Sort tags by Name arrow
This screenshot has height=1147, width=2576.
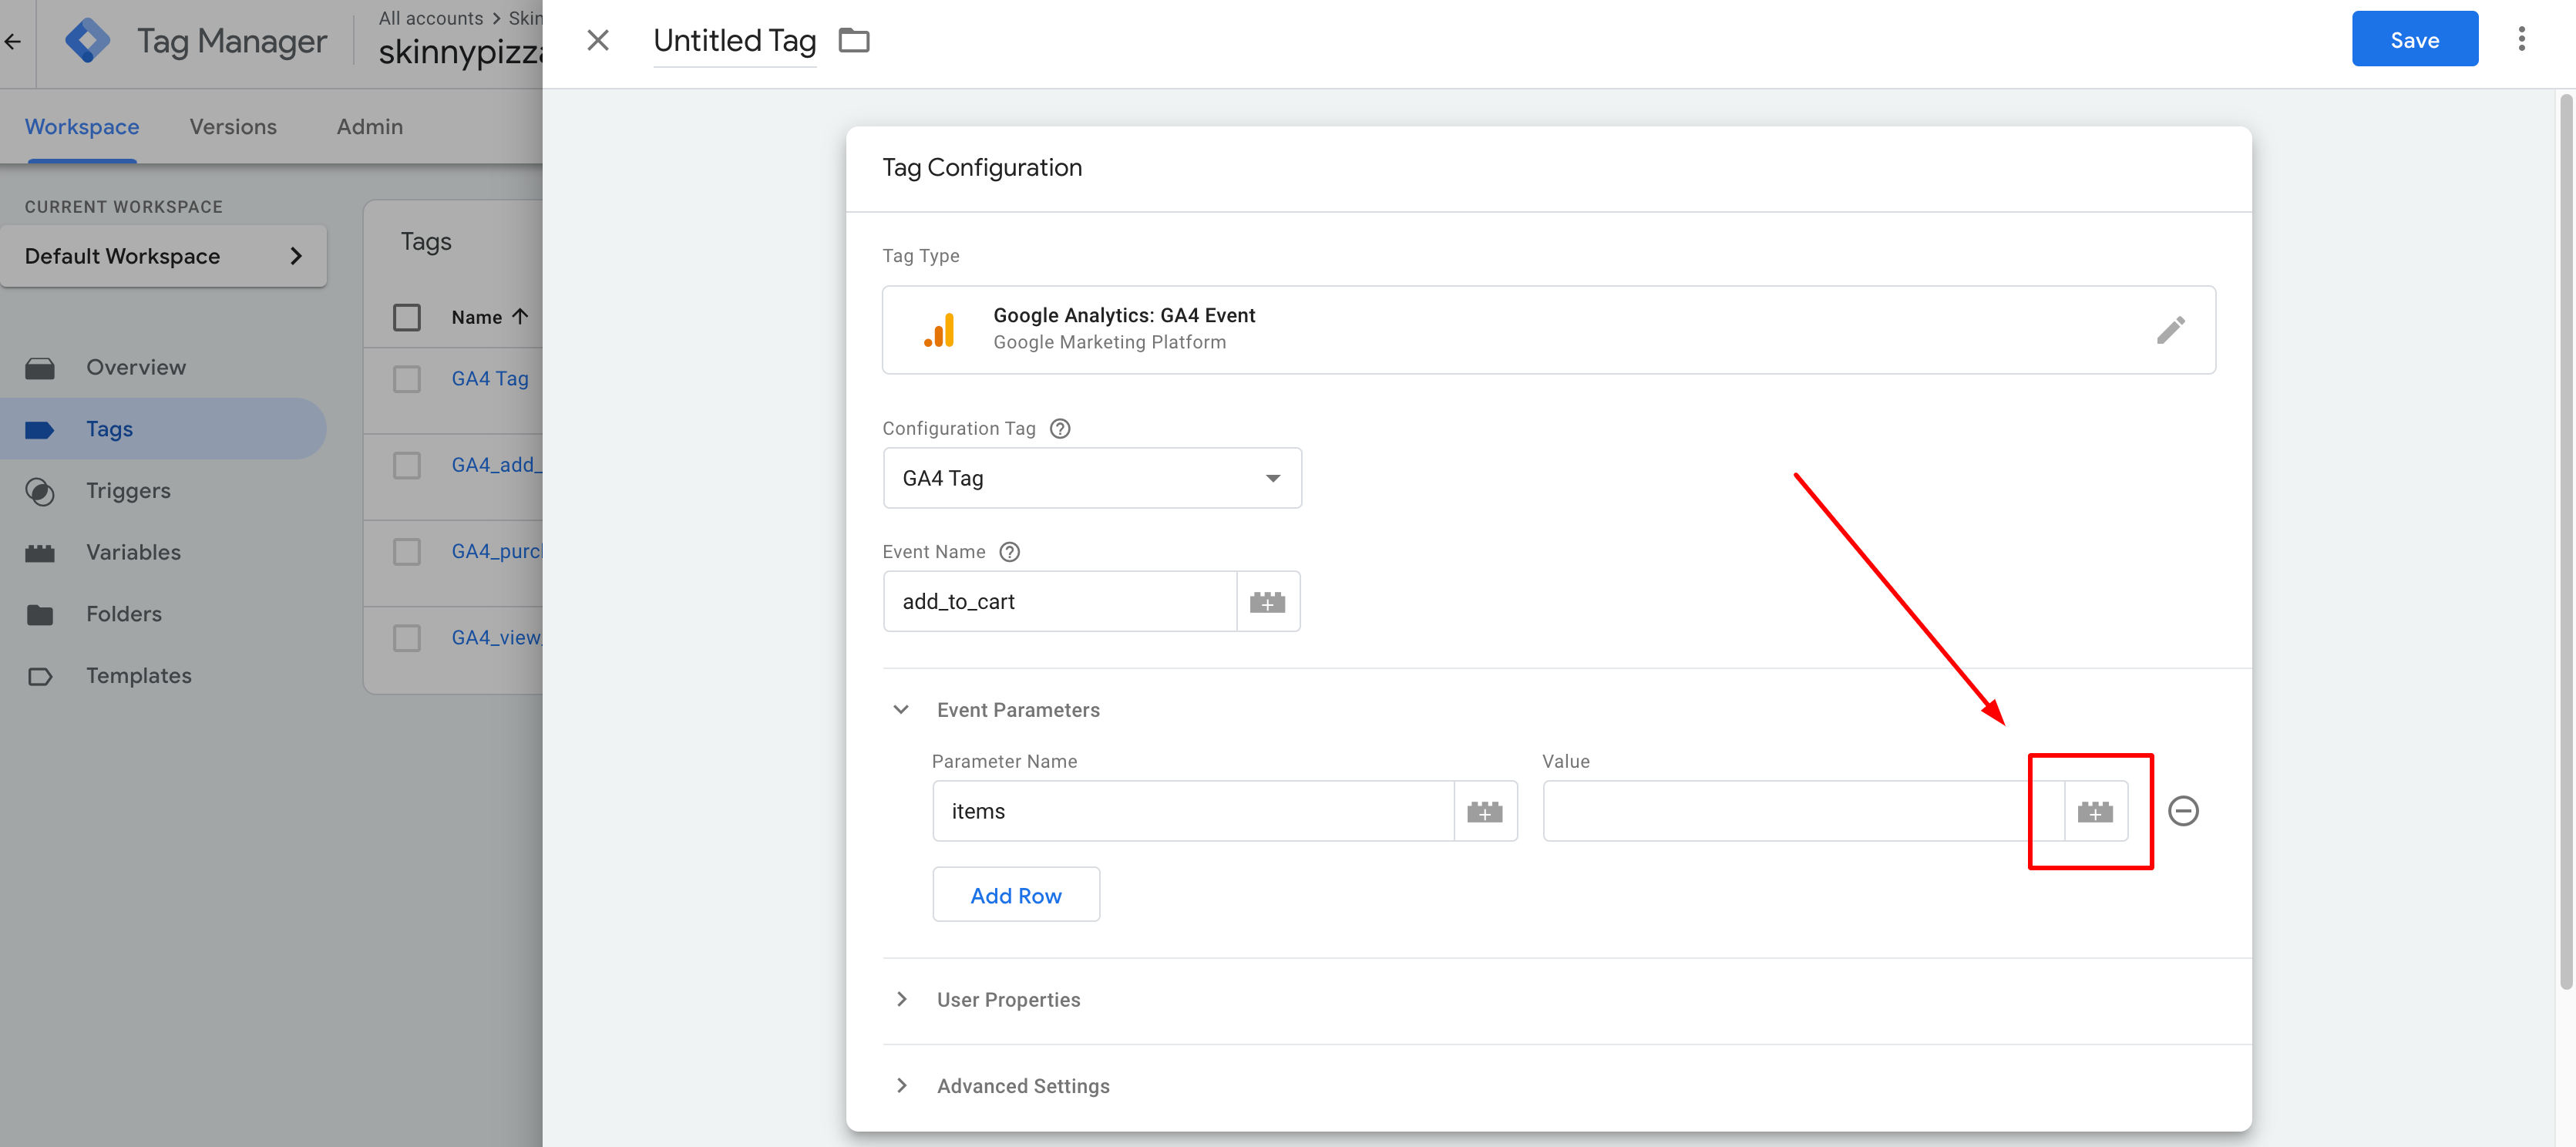(520, 316)
